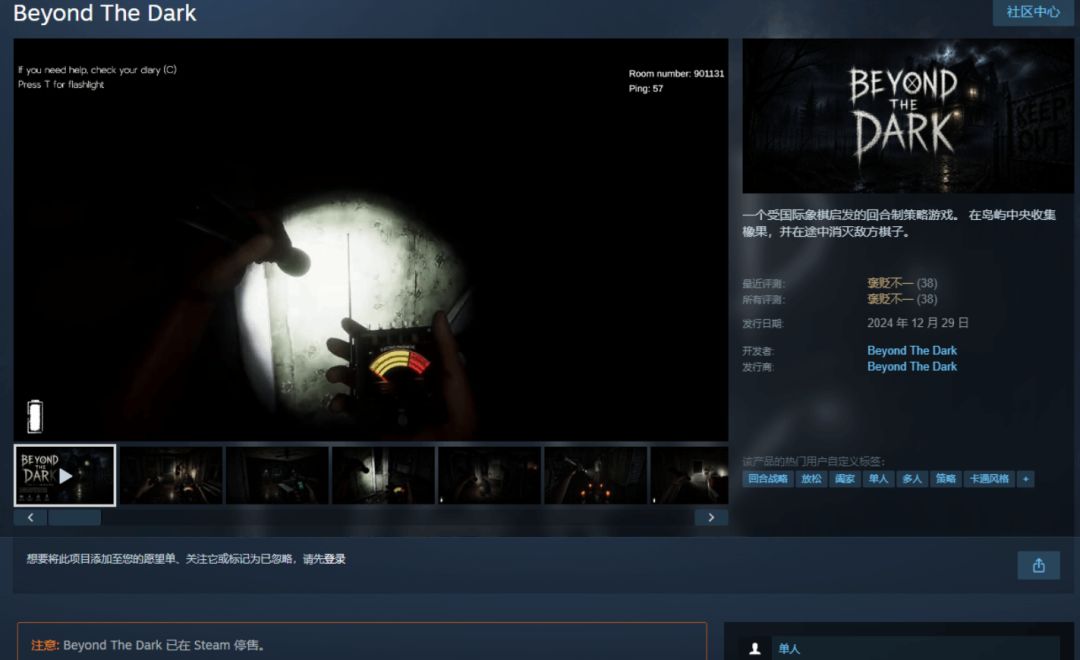
Task: Click the right arrow of thumbnail strip
Action: point(712,517)
